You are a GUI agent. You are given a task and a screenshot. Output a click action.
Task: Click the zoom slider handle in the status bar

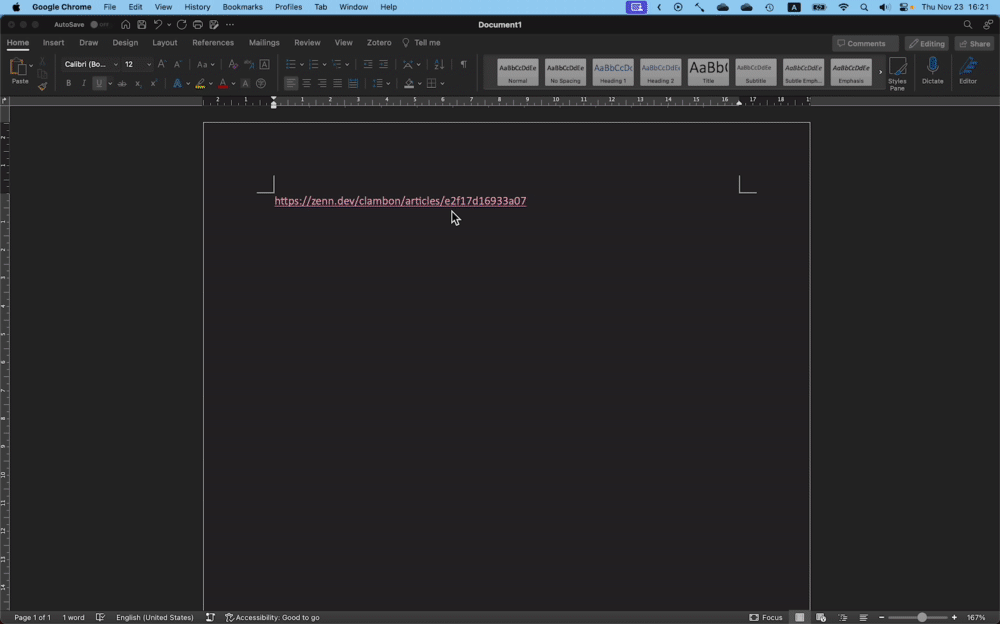pyautogui.click(x=922, y=617)
